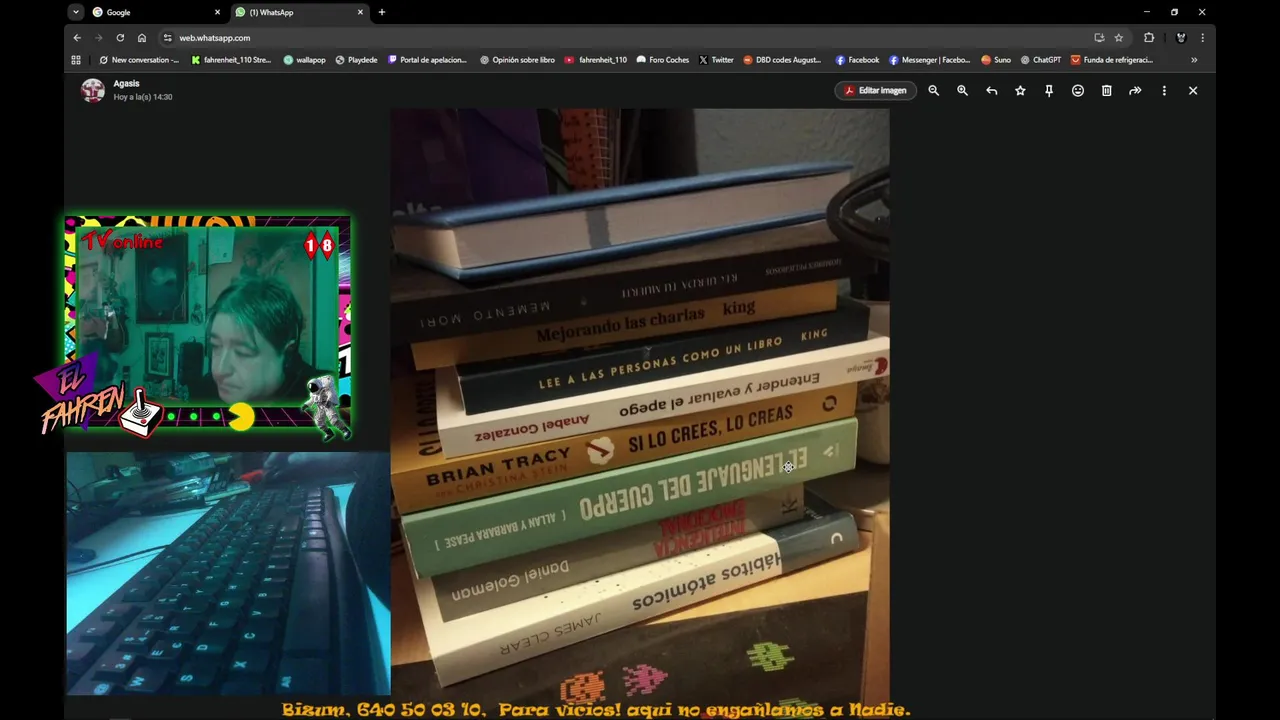Star the viewed image message
Viewport: 1280px width, 720px height.
point(1020,90)
